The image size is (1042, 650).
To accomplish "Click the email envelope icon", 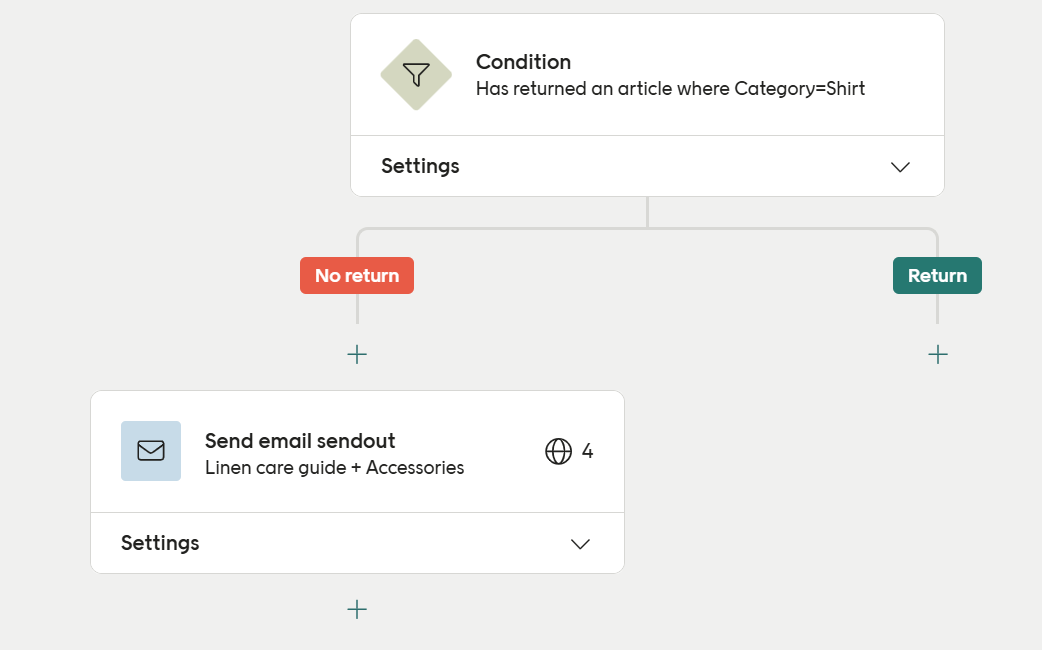I will [151, 451].
